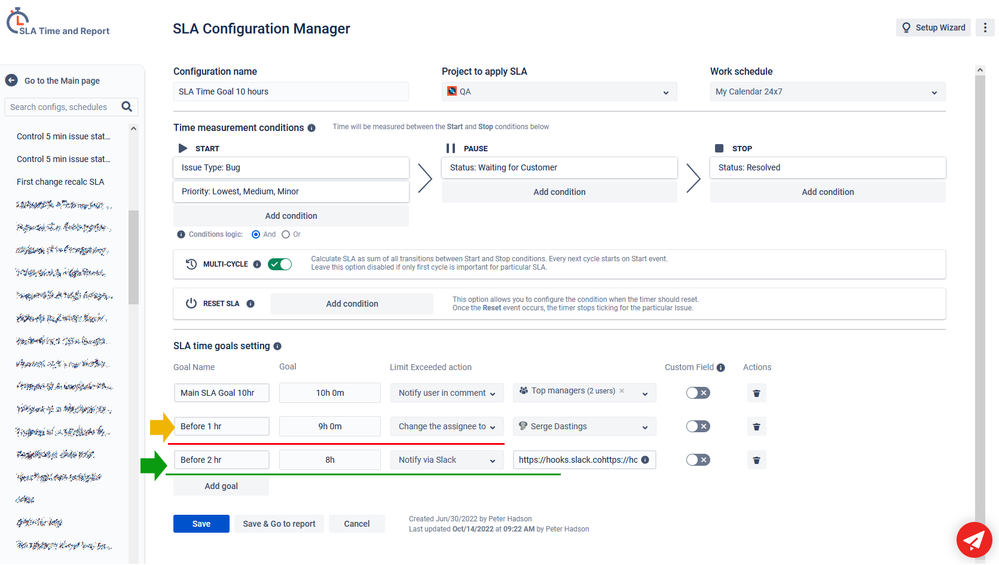Open Serge Dastings assignee dropdown

coord(584,427)
